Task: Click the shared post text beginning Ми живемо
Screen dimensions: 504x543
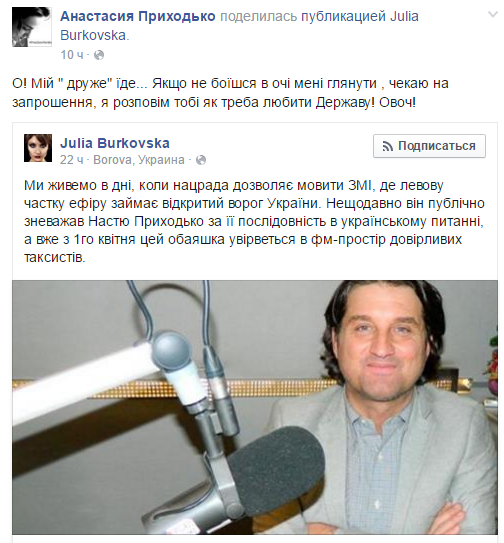Action: 254,221
